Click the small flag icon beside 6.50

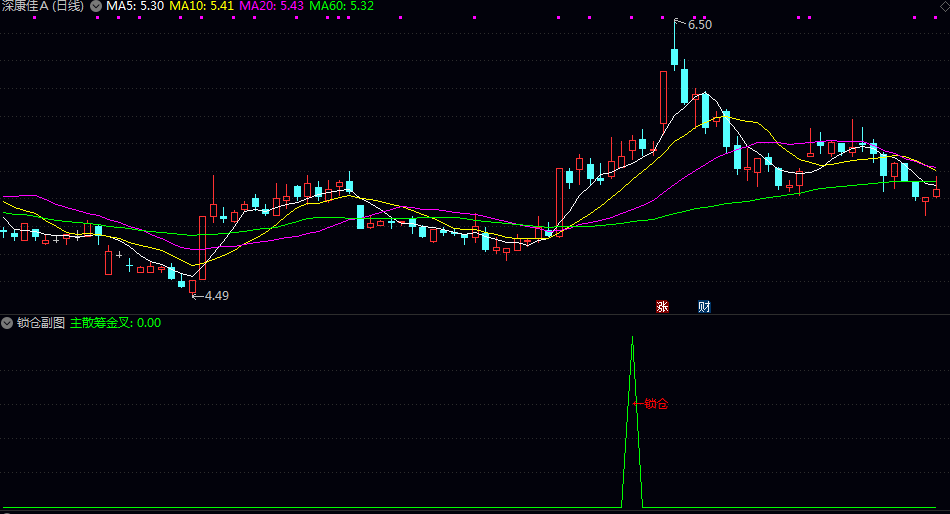click(x=681, y=23)
